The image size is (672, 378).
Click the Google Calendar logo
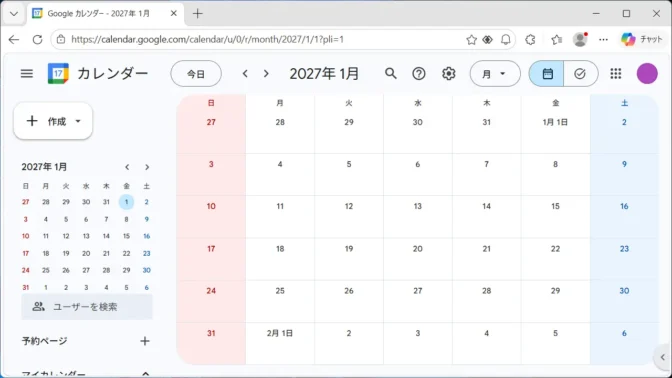(x=58, y=74)
